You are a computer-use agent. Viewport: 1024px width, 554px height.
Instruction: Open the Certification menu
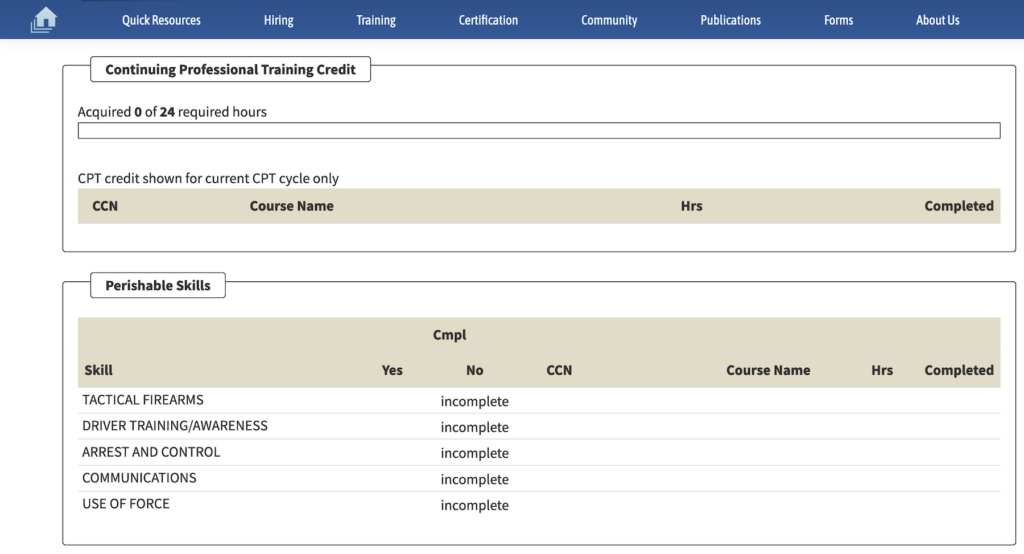coord(488,20)
